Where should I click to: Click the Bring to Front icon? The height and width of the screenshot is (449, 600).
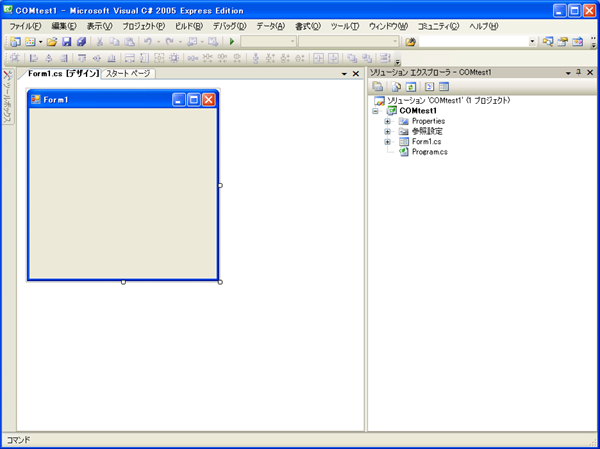click(352, 58)
